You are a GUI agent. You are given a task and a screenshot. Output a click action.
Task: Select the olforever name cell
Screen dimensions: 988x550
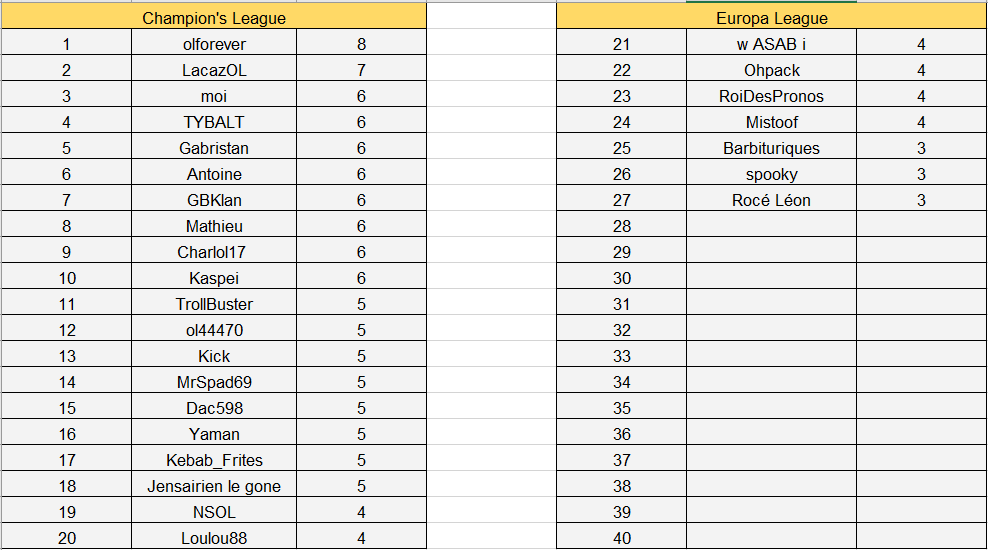tap(214, 44)
